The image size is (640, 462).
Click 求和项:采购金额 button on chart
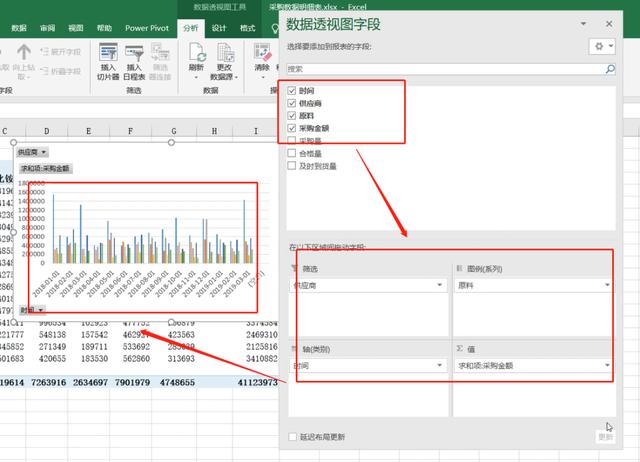click(46, 168)
